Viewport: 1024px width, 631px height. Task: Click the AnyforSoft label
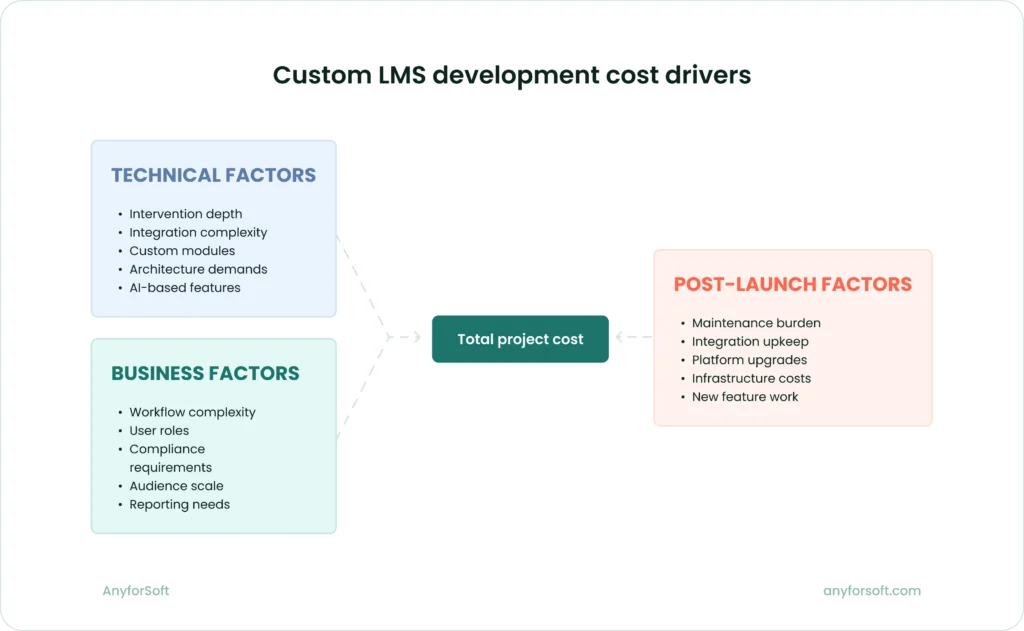click(135, 590)
